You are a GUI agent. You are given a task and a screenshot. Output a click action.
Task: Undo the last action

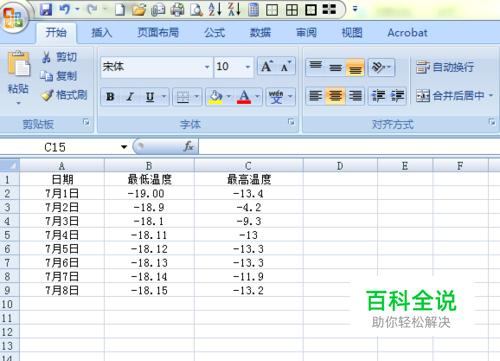pos(65,9)
